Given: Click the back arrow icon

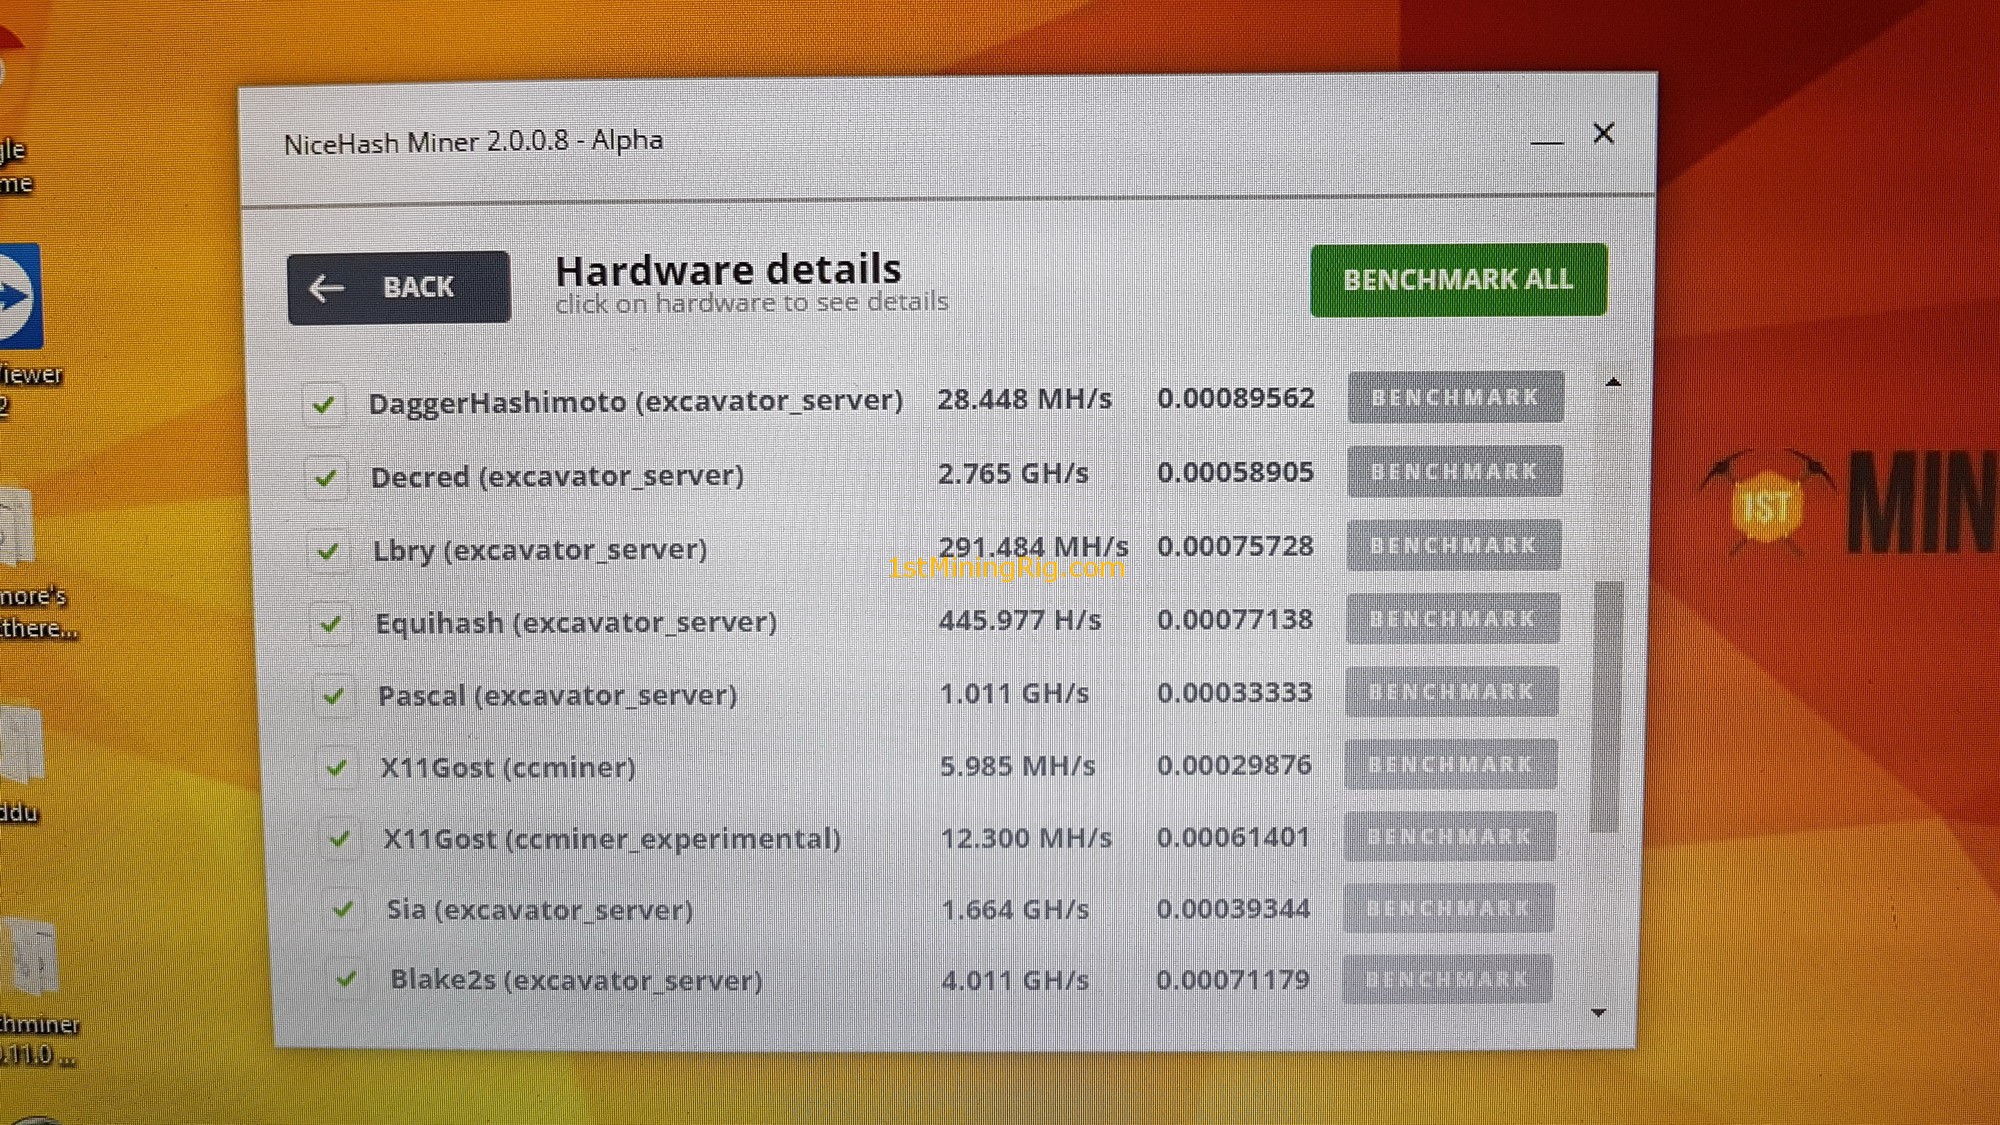Looking at the screenshot, I should pos(326,288).
